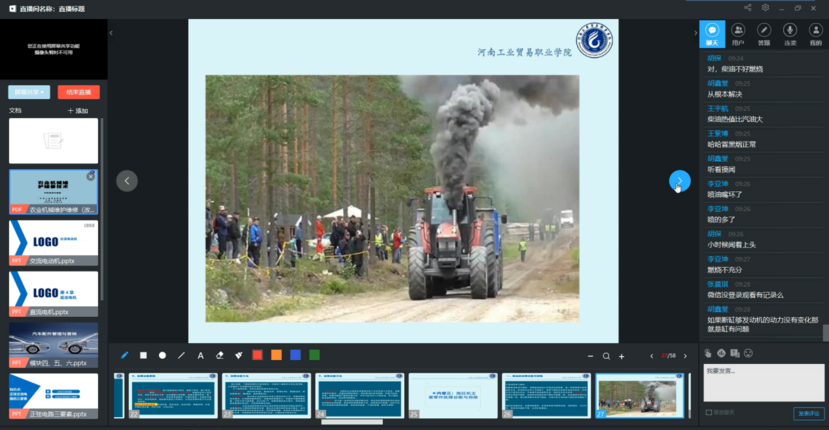Click the red 结束直播 button

[79, 92]
